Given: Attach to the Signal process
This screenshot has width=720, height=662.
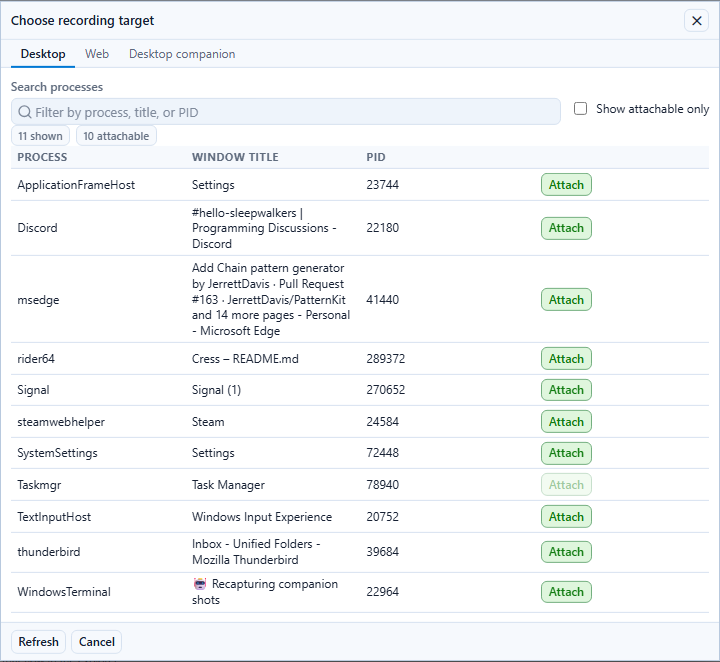Looking at the screenshot, I should tap(566, 390).
